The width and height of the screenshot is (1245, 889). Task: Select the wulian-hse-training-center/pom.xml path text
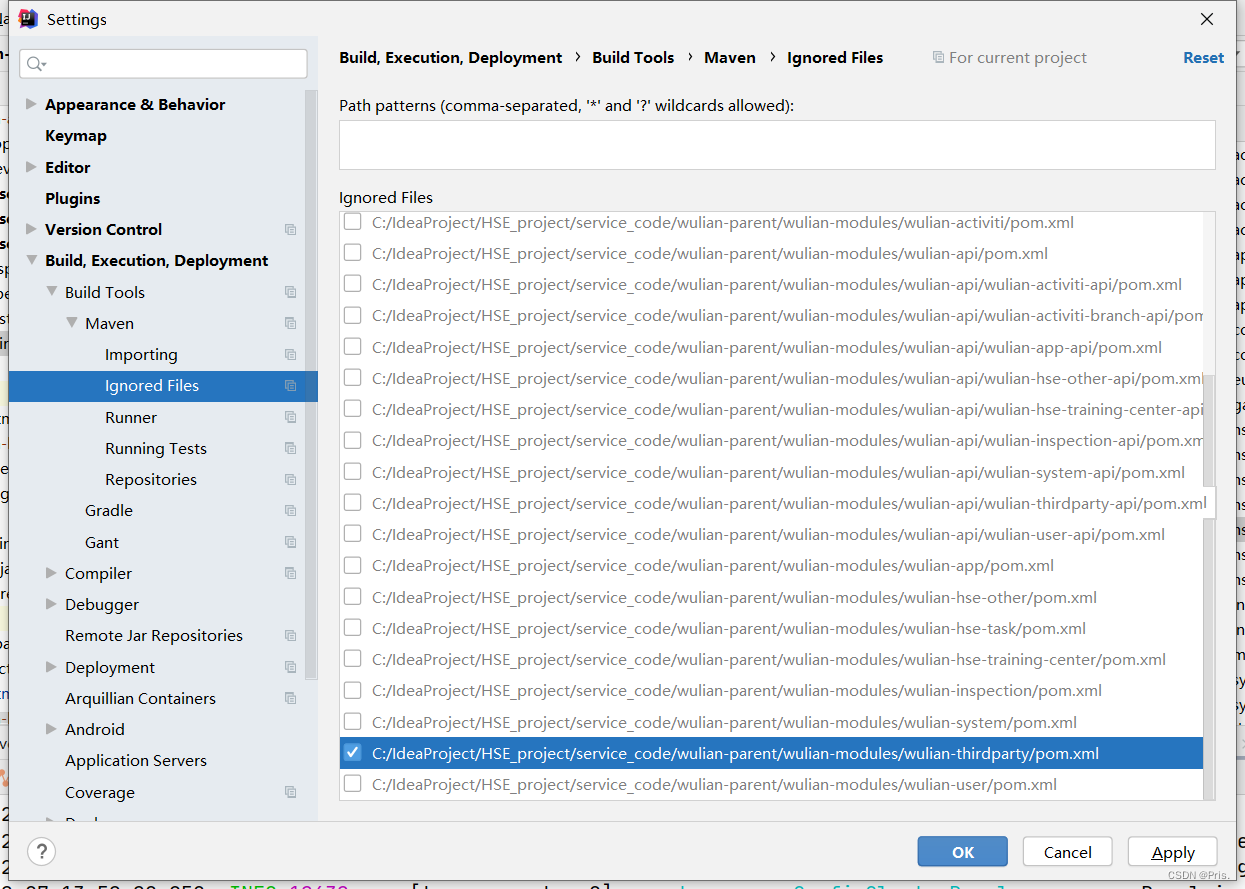(x=768, y=659)
